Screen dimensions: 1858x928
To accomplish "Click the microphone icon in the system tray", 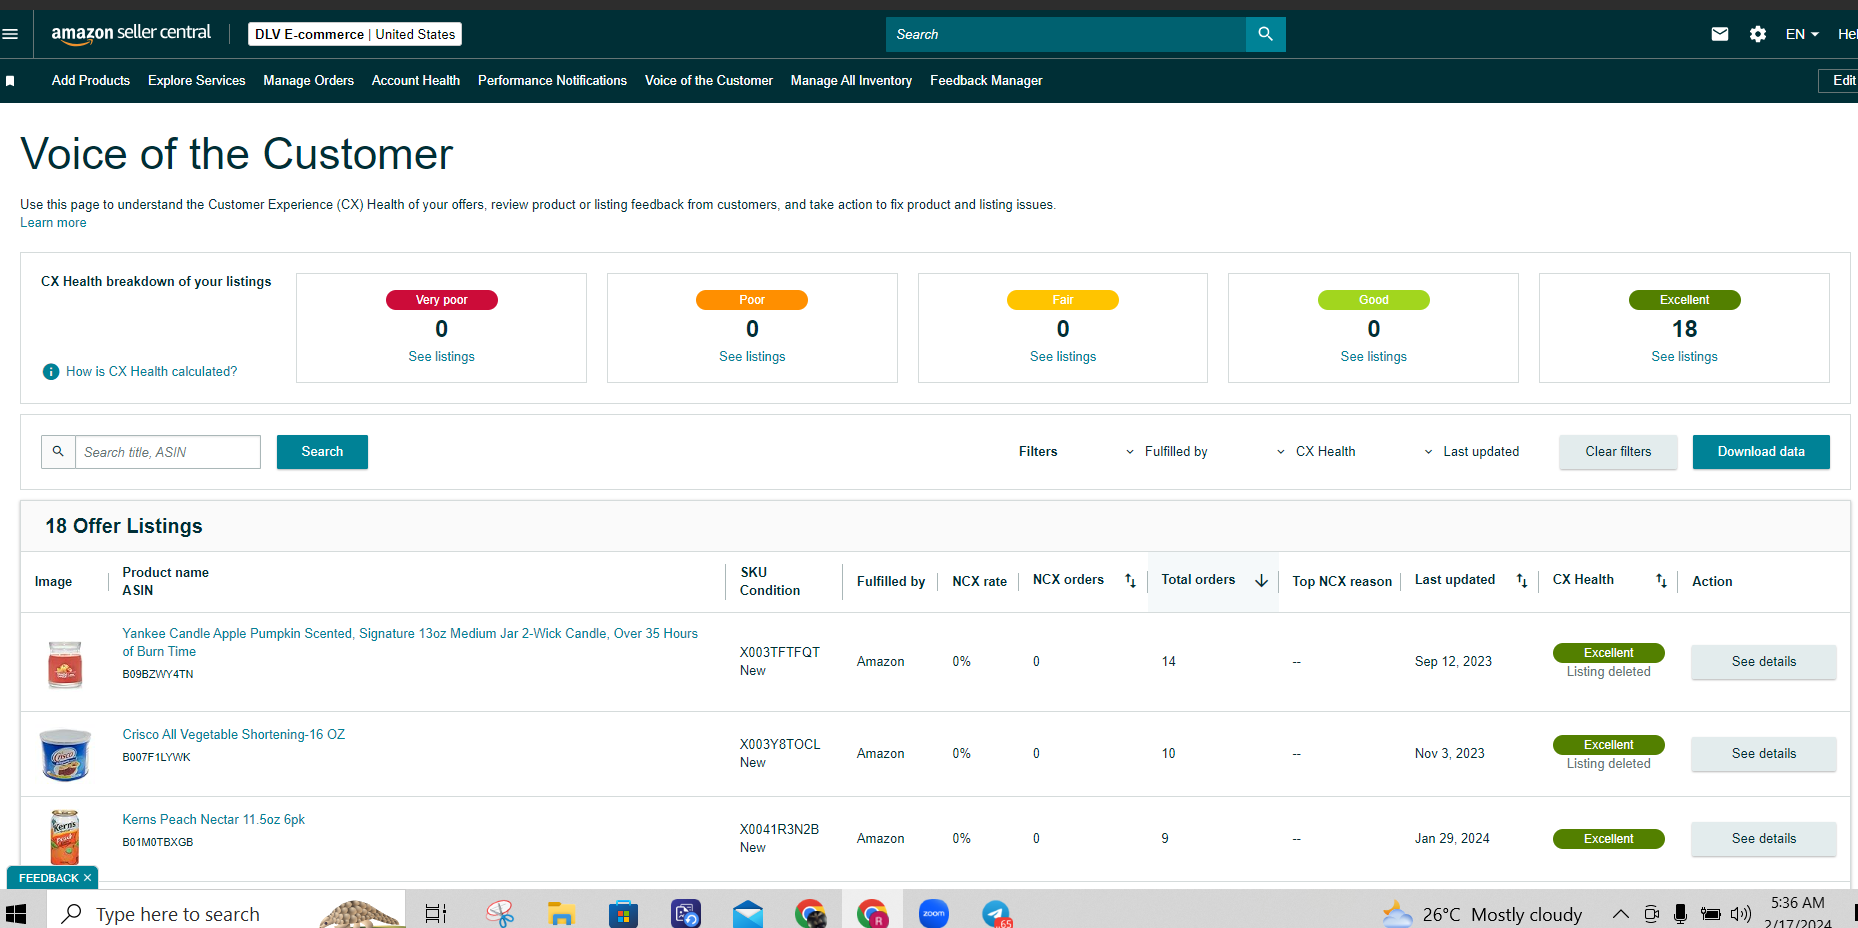I will coord(1680,914).
